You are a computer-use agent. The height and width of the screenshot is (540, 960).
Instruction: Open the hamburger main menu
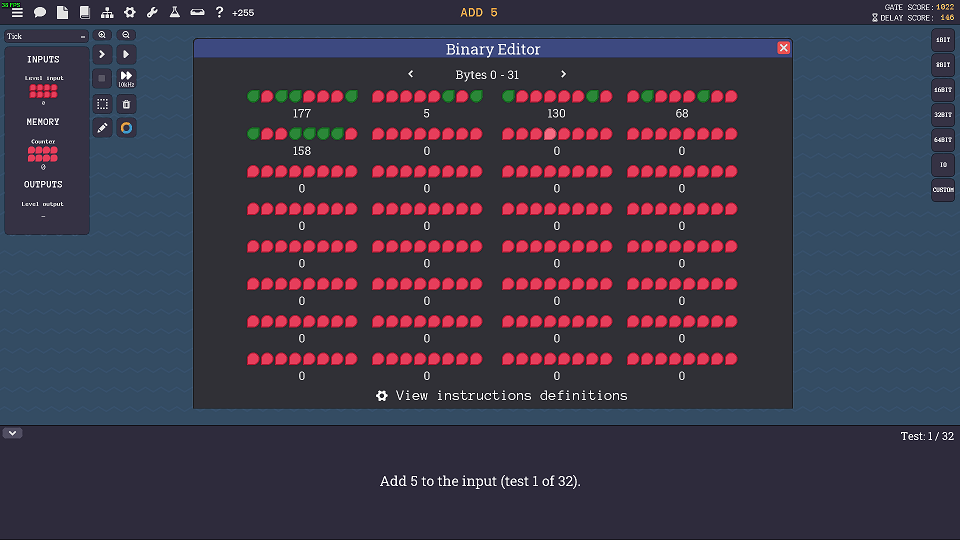pos(17,12)
